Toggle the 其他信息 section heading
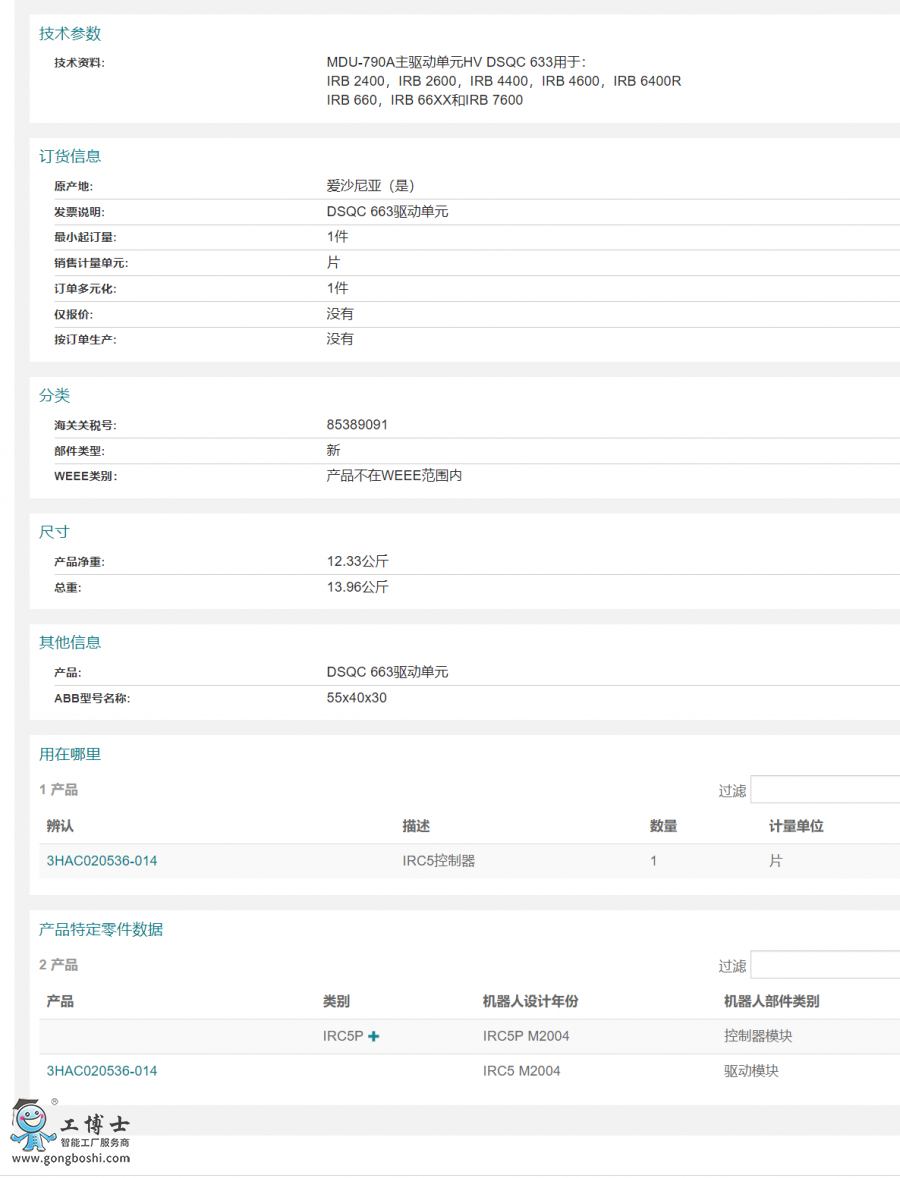This screenshot has width=900, height=1178. tap(70, 642)
